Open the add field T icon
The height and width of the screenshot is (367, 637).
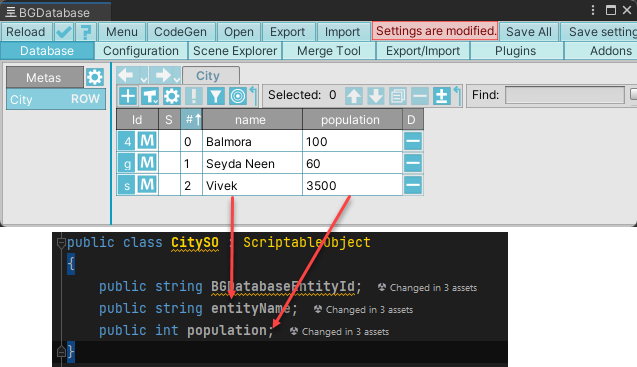coord(150,96)
